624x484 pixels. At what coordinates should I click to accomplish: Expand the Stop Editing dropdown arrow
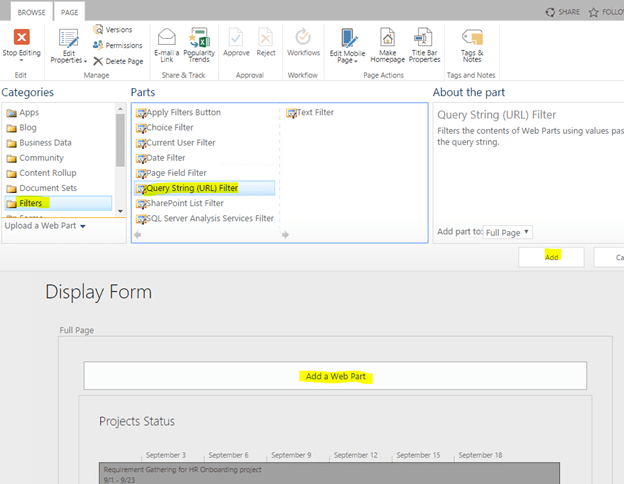tap(21, 60)
